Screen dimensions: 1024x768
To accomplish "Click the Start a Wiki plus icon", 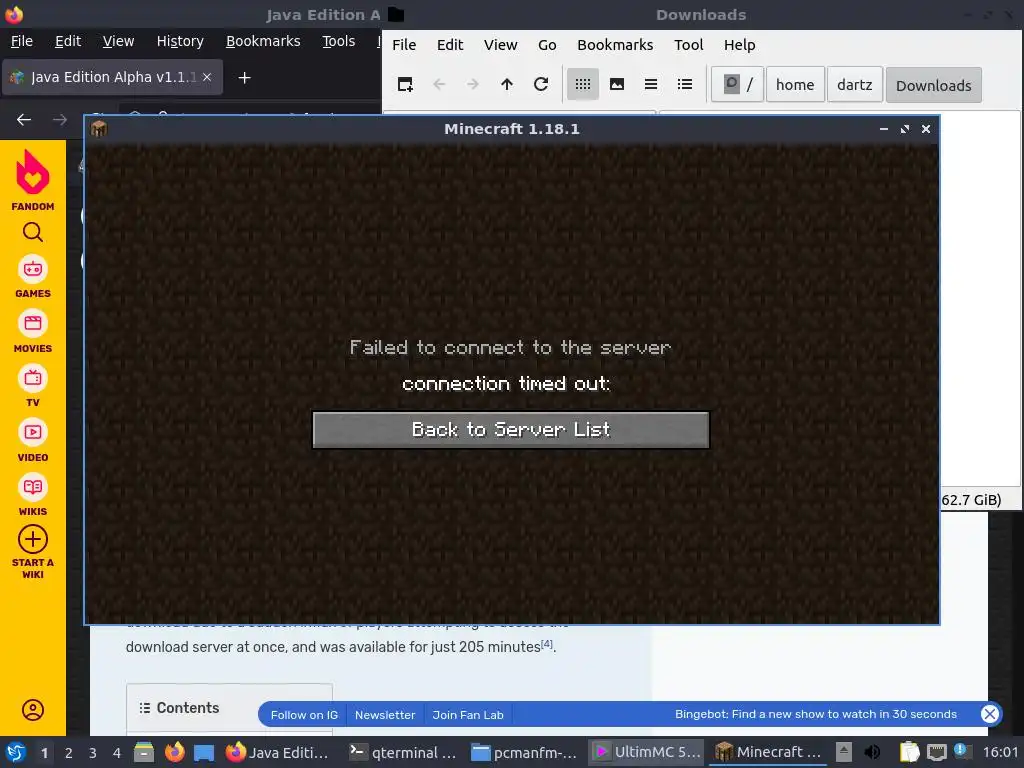I will click(x=33, y=539).
